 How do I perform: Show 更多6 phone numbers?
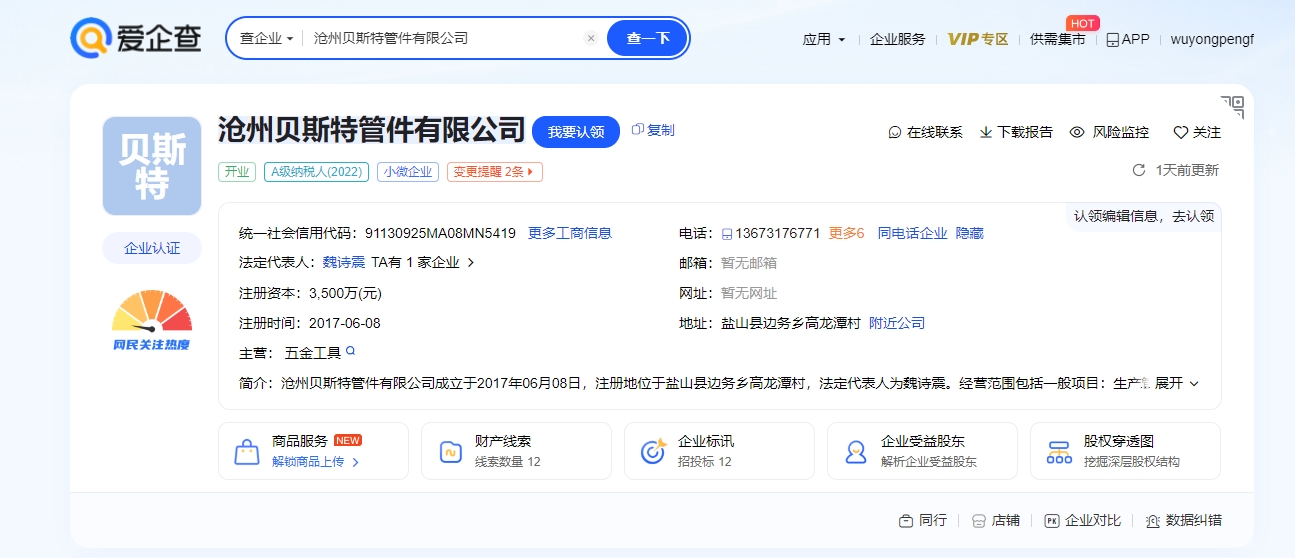point(846,233)
